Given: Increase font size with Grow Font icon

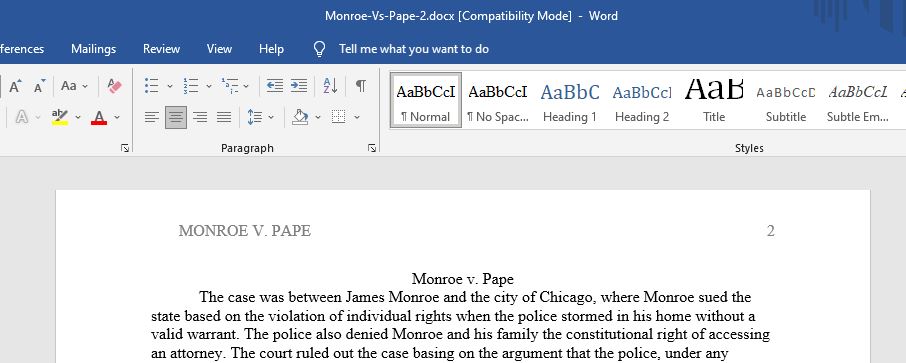Looking at the screenshot, I should [x=15, y=86].
